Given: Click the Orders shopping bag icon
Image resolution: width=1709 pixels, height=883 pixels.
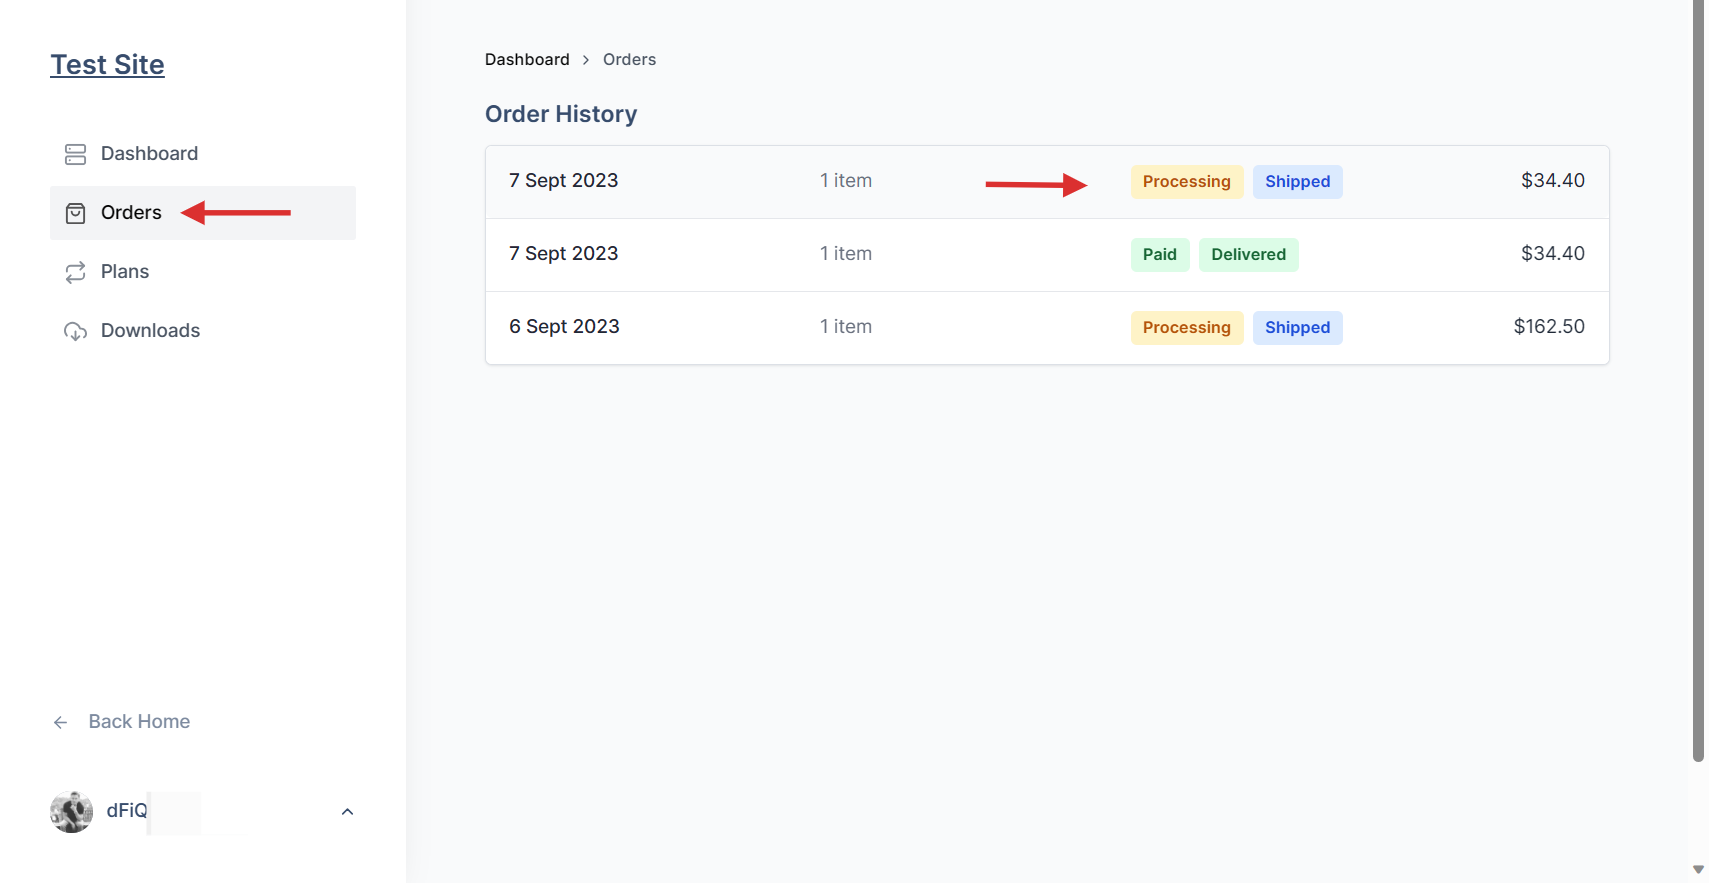Looking at the screenshot, I should (75, 213).
